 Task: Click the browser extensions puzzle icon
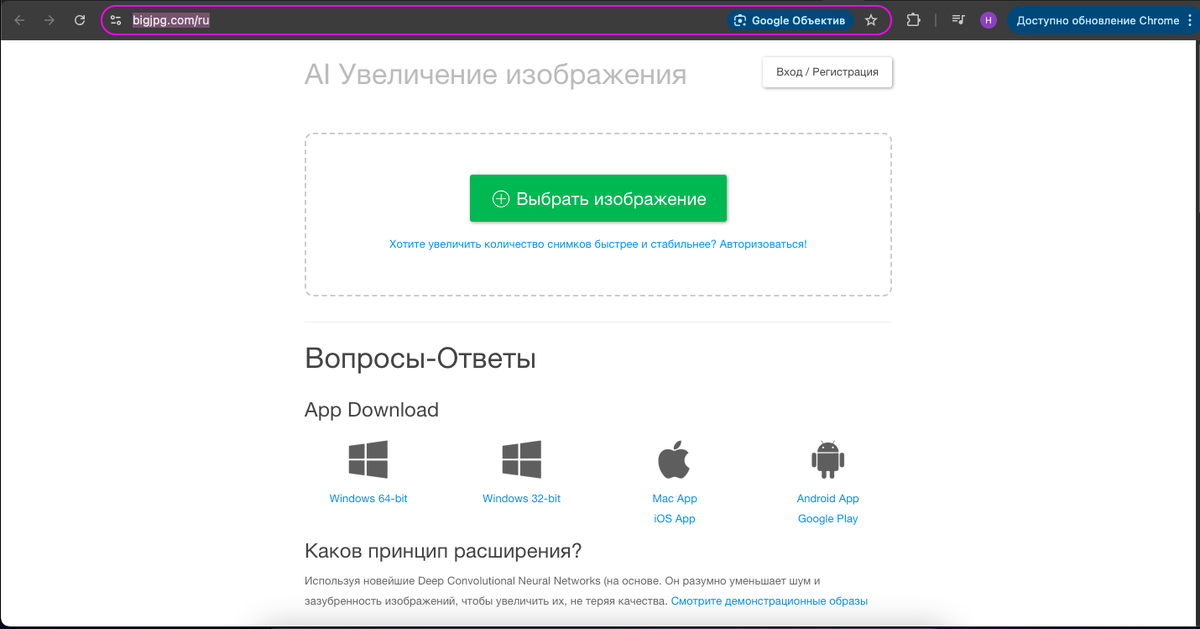[x=913, y=19]
